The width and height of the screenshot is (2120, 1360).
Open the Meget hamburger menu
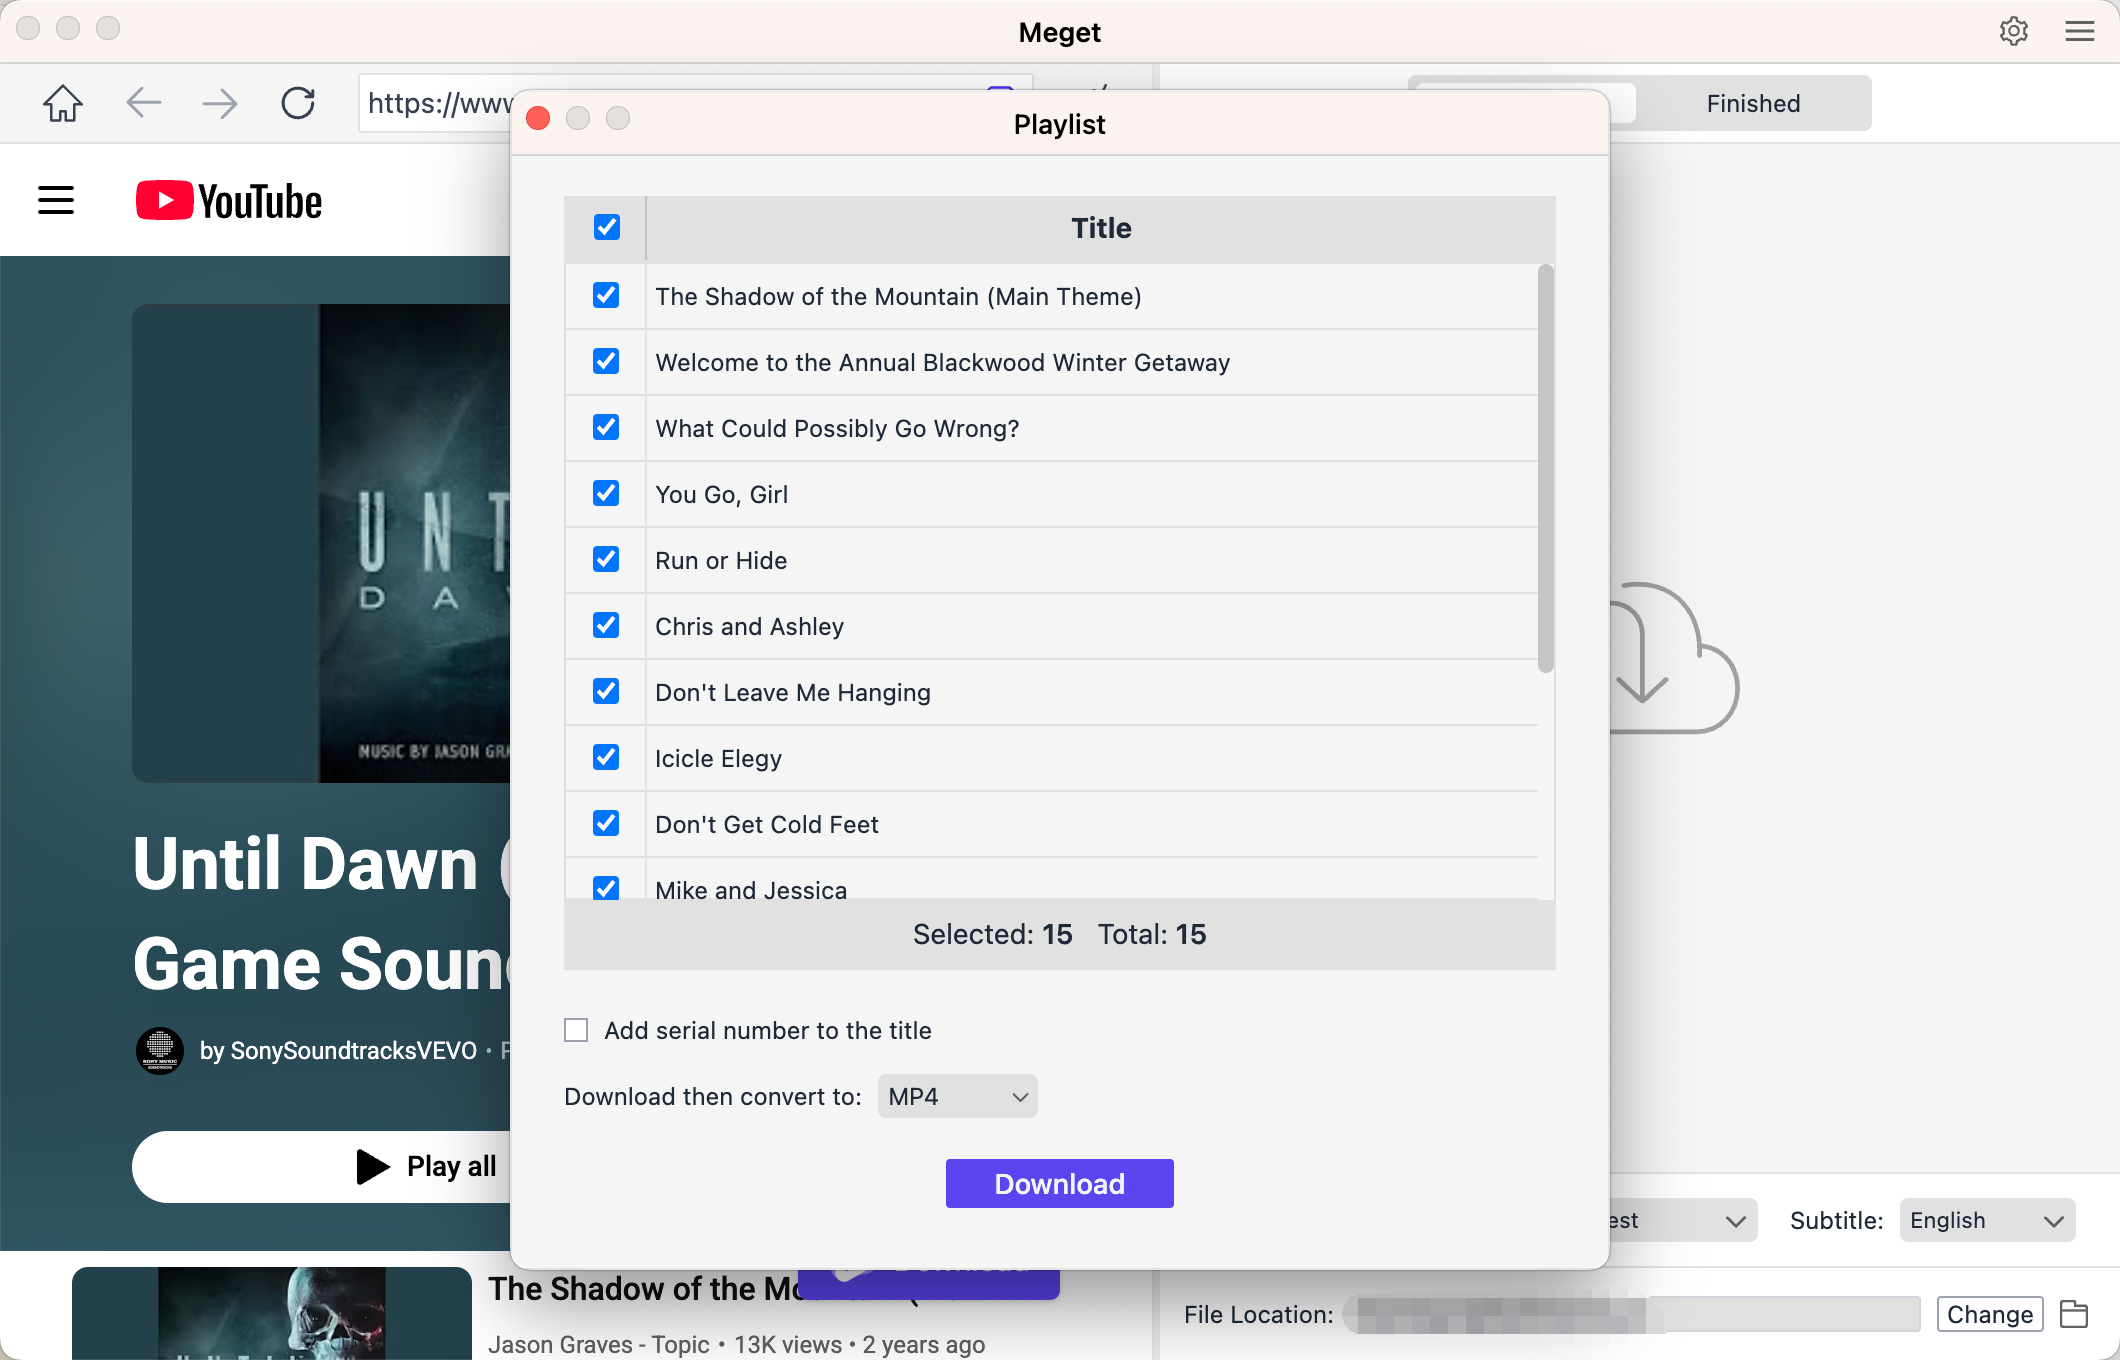click(2078, 31)
